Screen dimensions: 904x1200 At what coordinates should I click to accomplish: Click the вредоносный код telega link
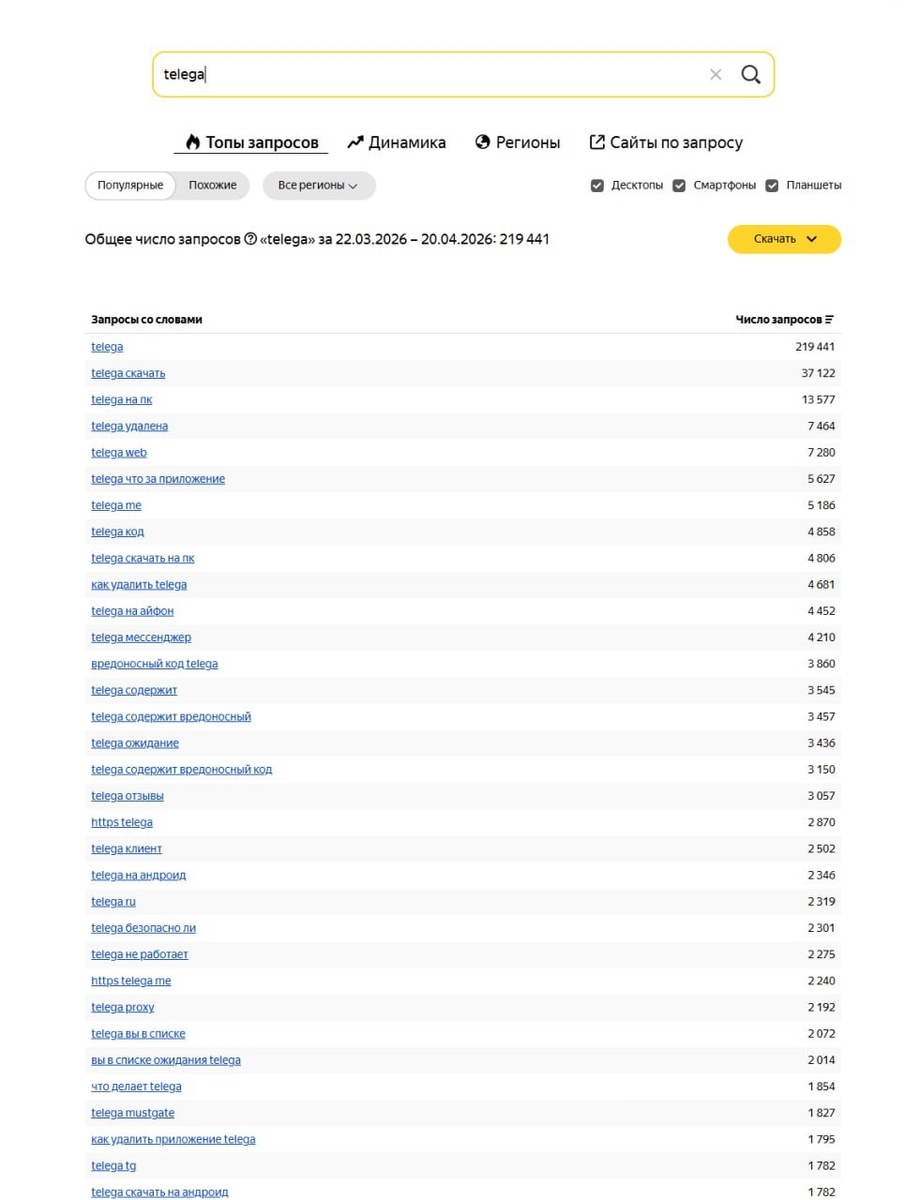tap(154, 664)
